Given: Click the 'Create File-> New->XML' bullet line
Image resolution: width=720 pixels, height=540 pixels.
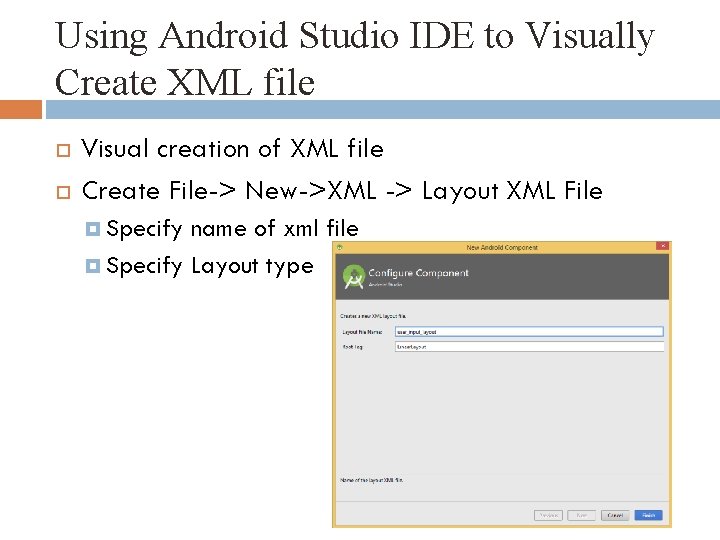Looking at the screenshot, I should (342, 190).
